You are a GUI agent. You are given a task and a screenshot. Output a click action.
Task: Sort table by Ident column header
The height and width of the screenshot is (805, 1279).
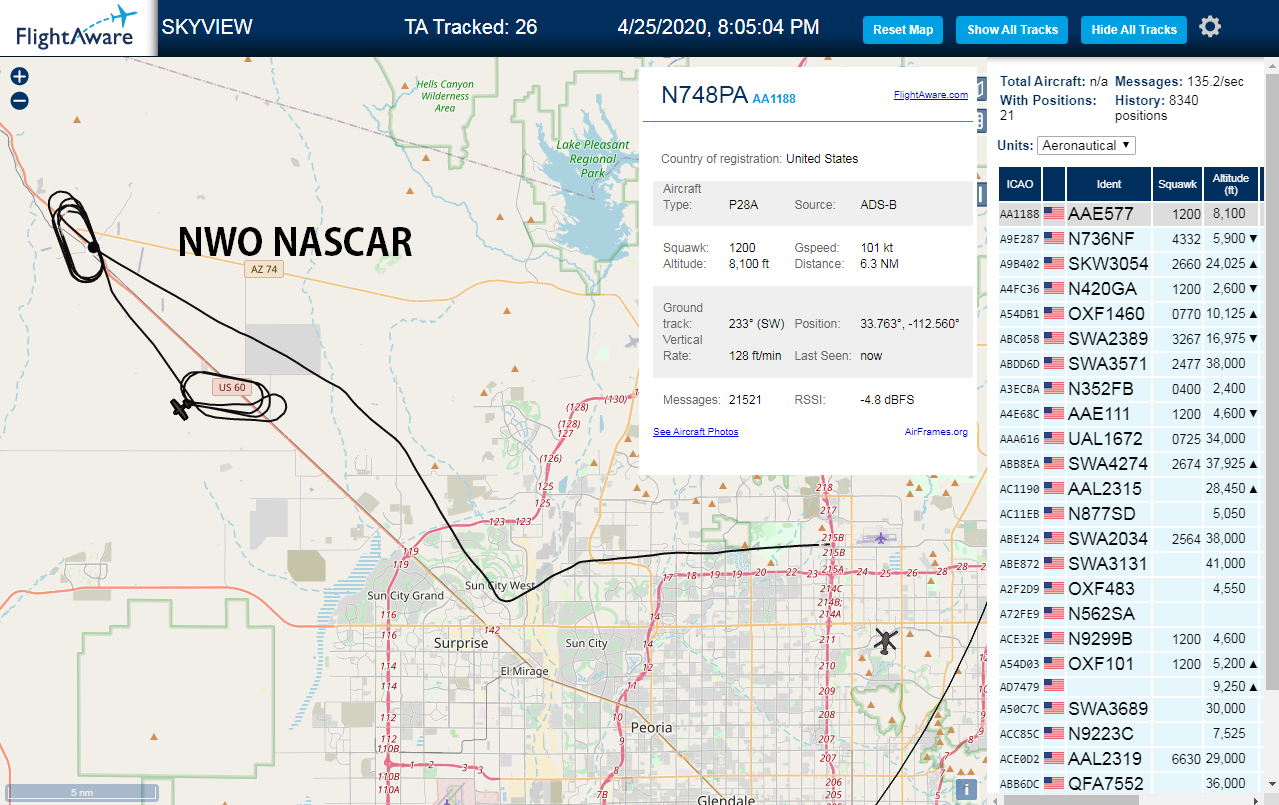pos(1109,184)
